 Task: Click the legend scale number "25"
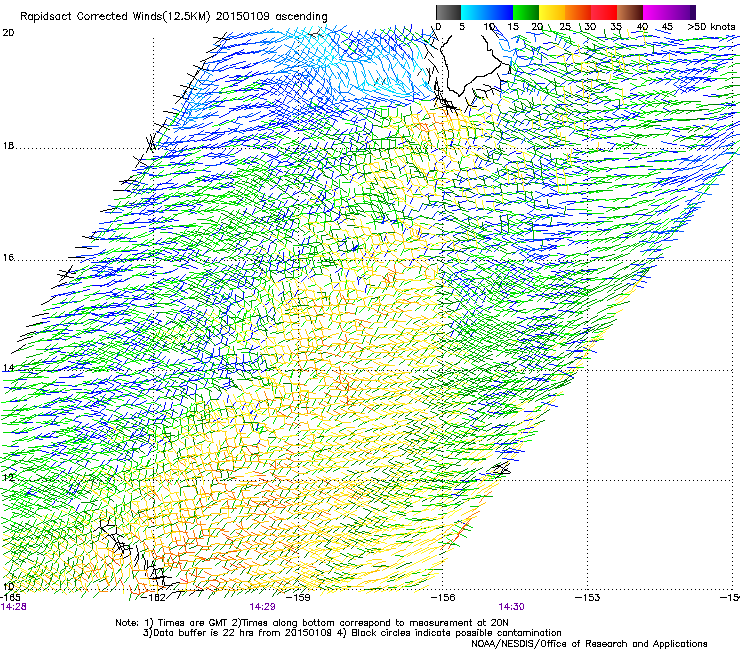tap(564, 27)
